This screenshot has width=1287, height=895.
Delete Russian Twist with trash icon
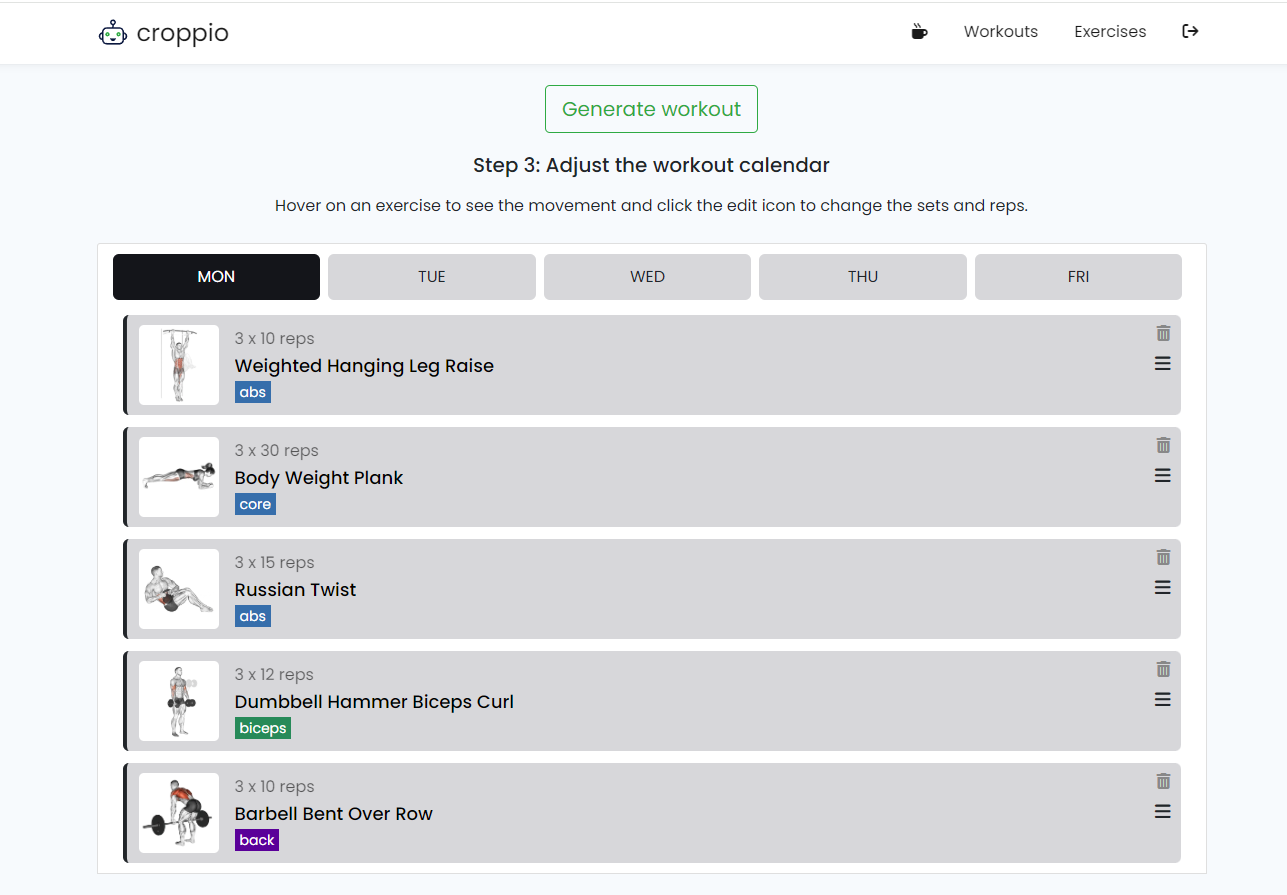tap(1163, 557)
